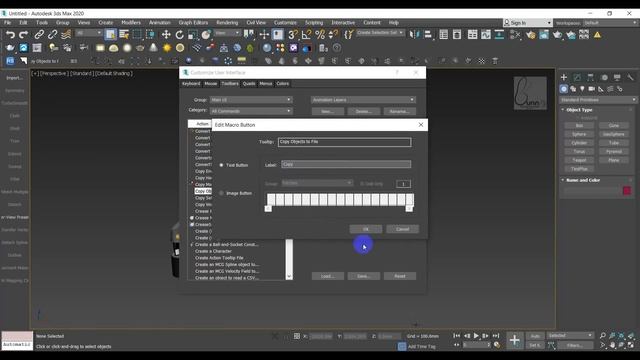Click the yellow sun light icon
This screenshot has height=360, width=640.
(167, 48)
